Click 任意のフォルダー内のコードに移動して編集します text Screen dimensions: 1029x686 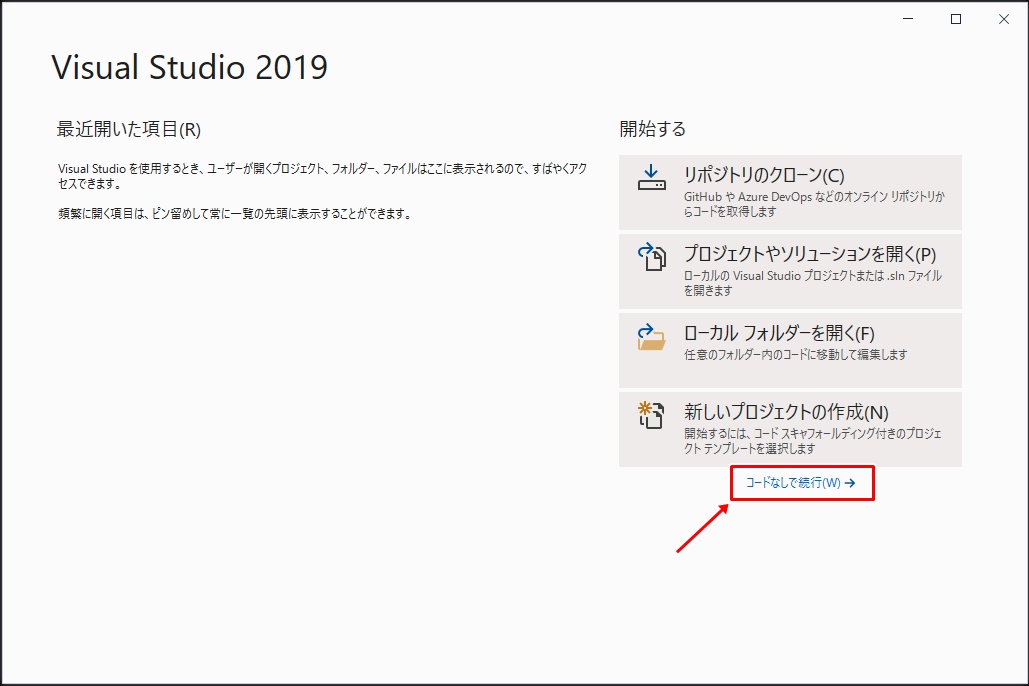coord(795,354)
